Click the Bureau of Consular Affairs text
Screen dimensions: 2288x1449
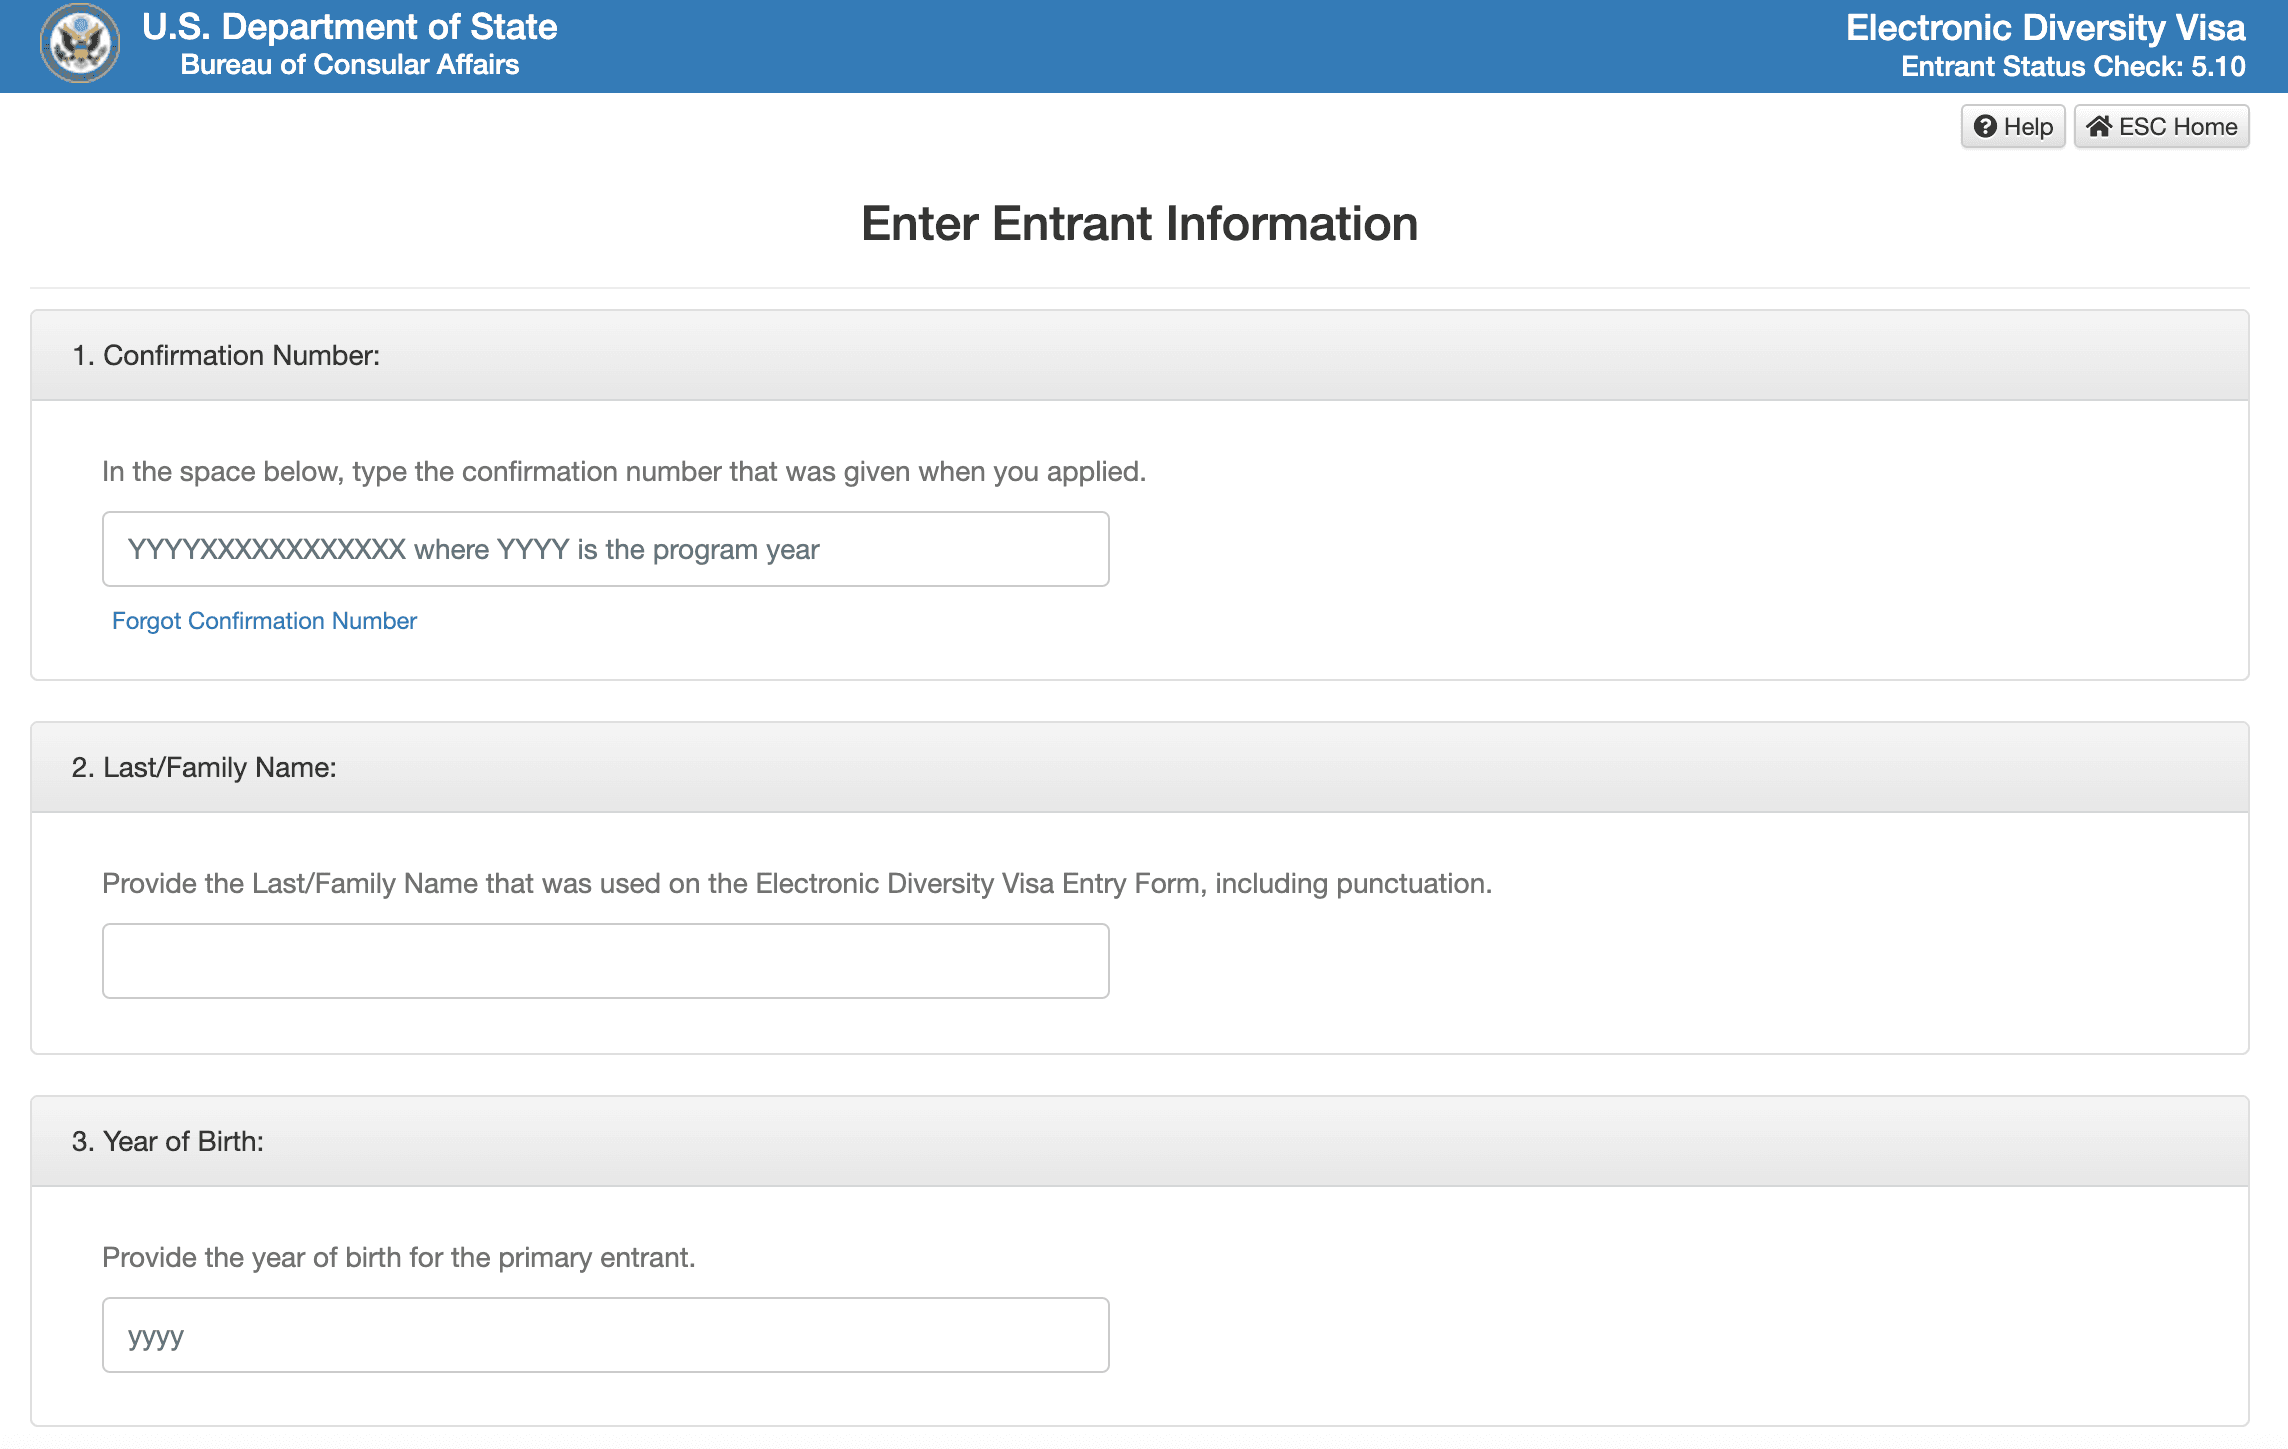click(x=349, y=65)
